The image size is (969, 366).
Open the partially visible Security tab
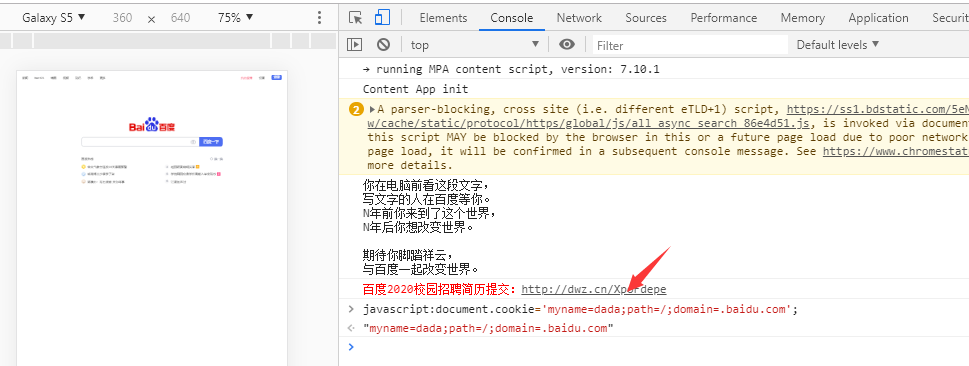click(950, 18)
